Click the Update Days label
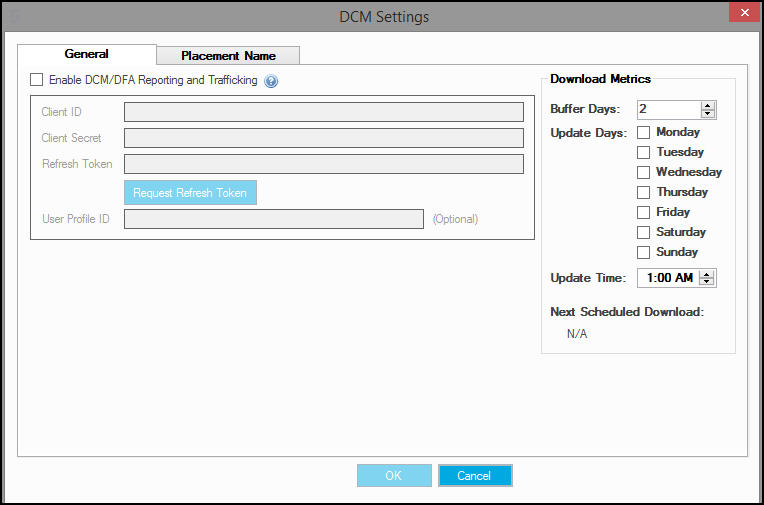Screen dimensions: 764x505 [x=589, y=133]
